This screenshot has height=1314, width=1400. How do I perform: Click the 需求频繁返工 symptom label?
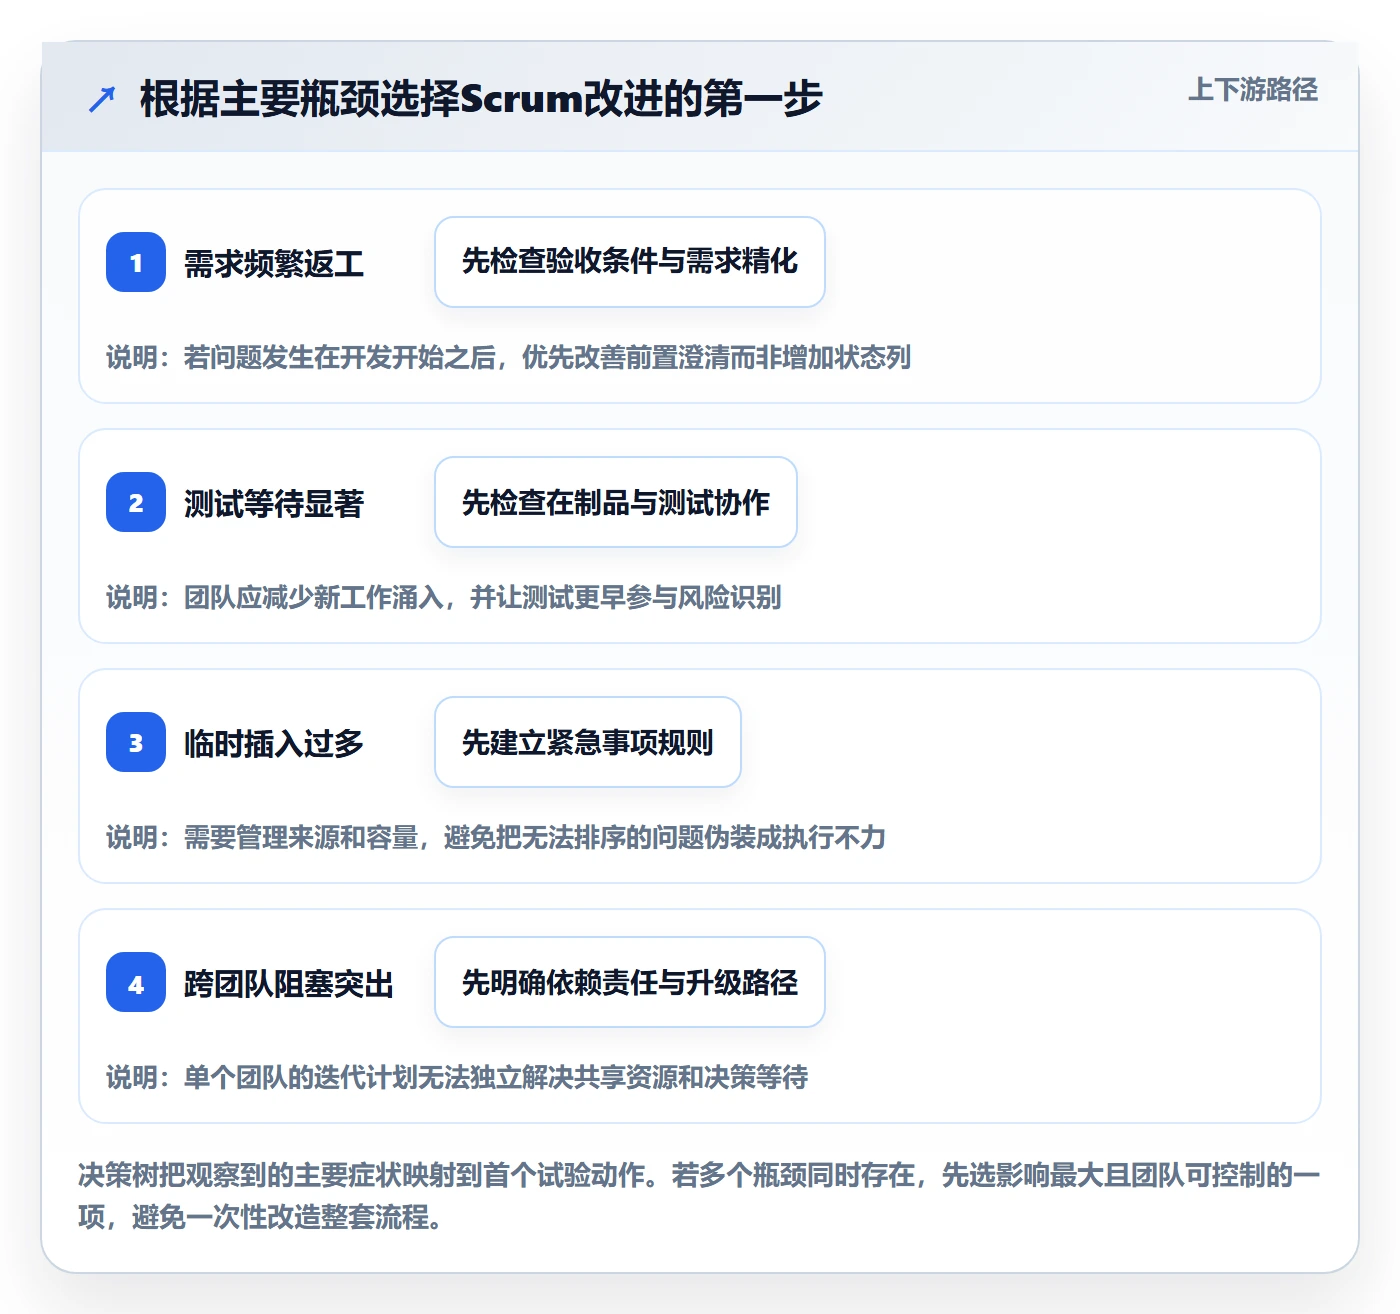click(274, 264)
